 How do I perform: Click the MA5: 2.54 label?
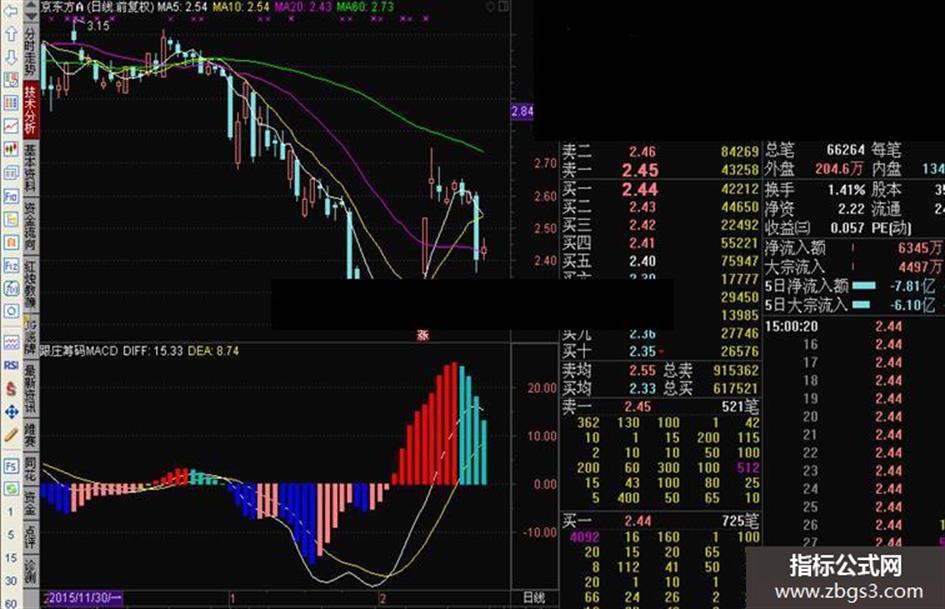(182, 7)
